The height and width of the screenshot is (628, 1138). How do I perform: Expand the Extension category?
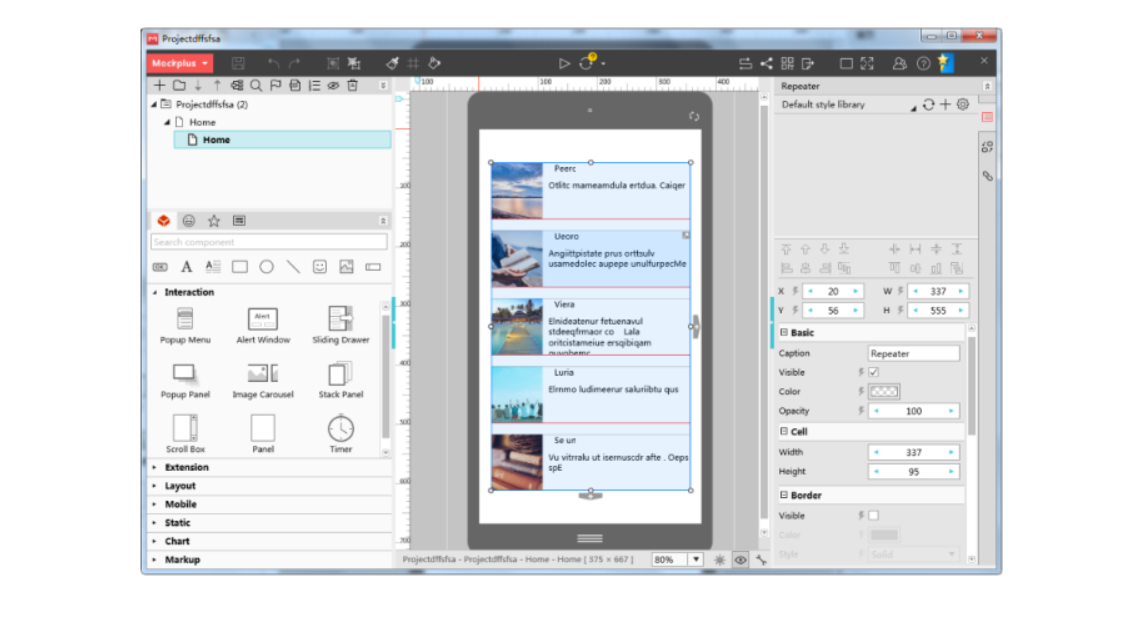coord(155,468)
